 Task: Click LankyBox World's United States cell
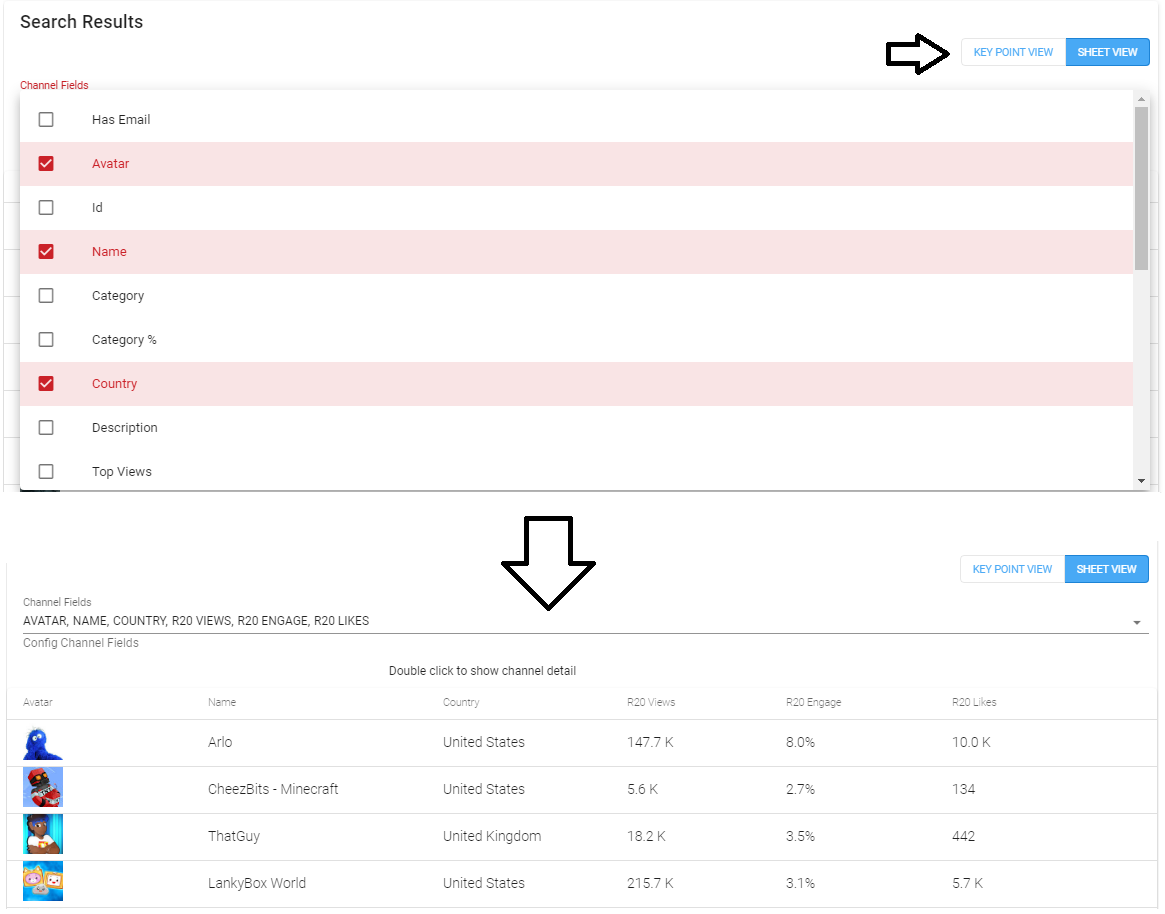pyautogui.click(x=484, y=883)
